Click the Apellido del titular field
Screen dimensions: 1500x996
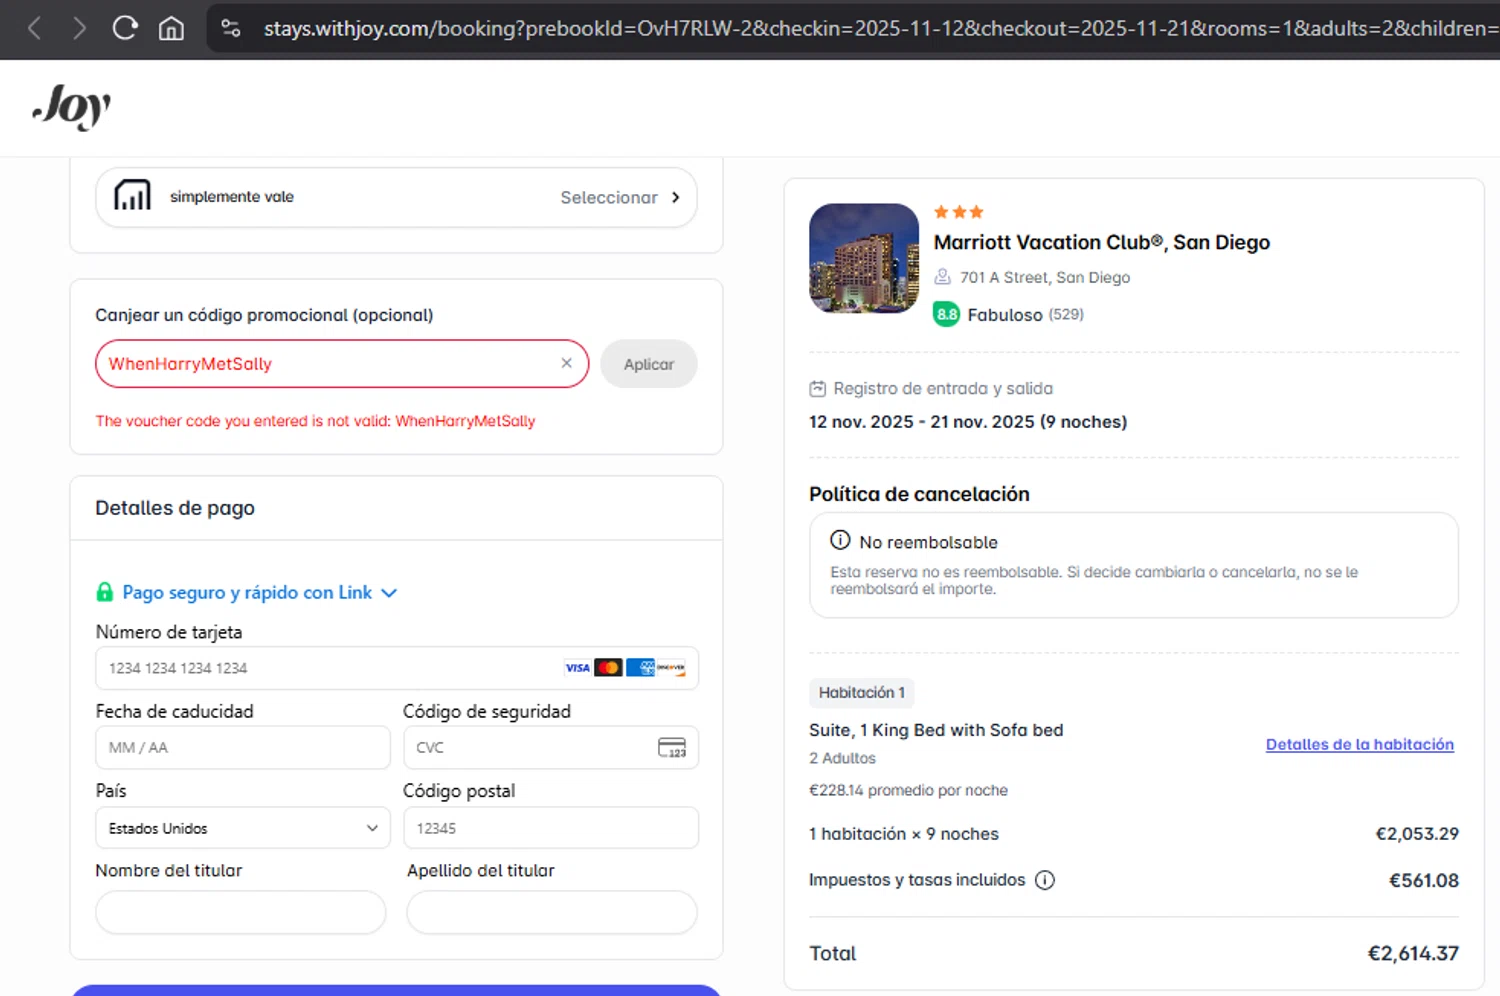(552, 912)
